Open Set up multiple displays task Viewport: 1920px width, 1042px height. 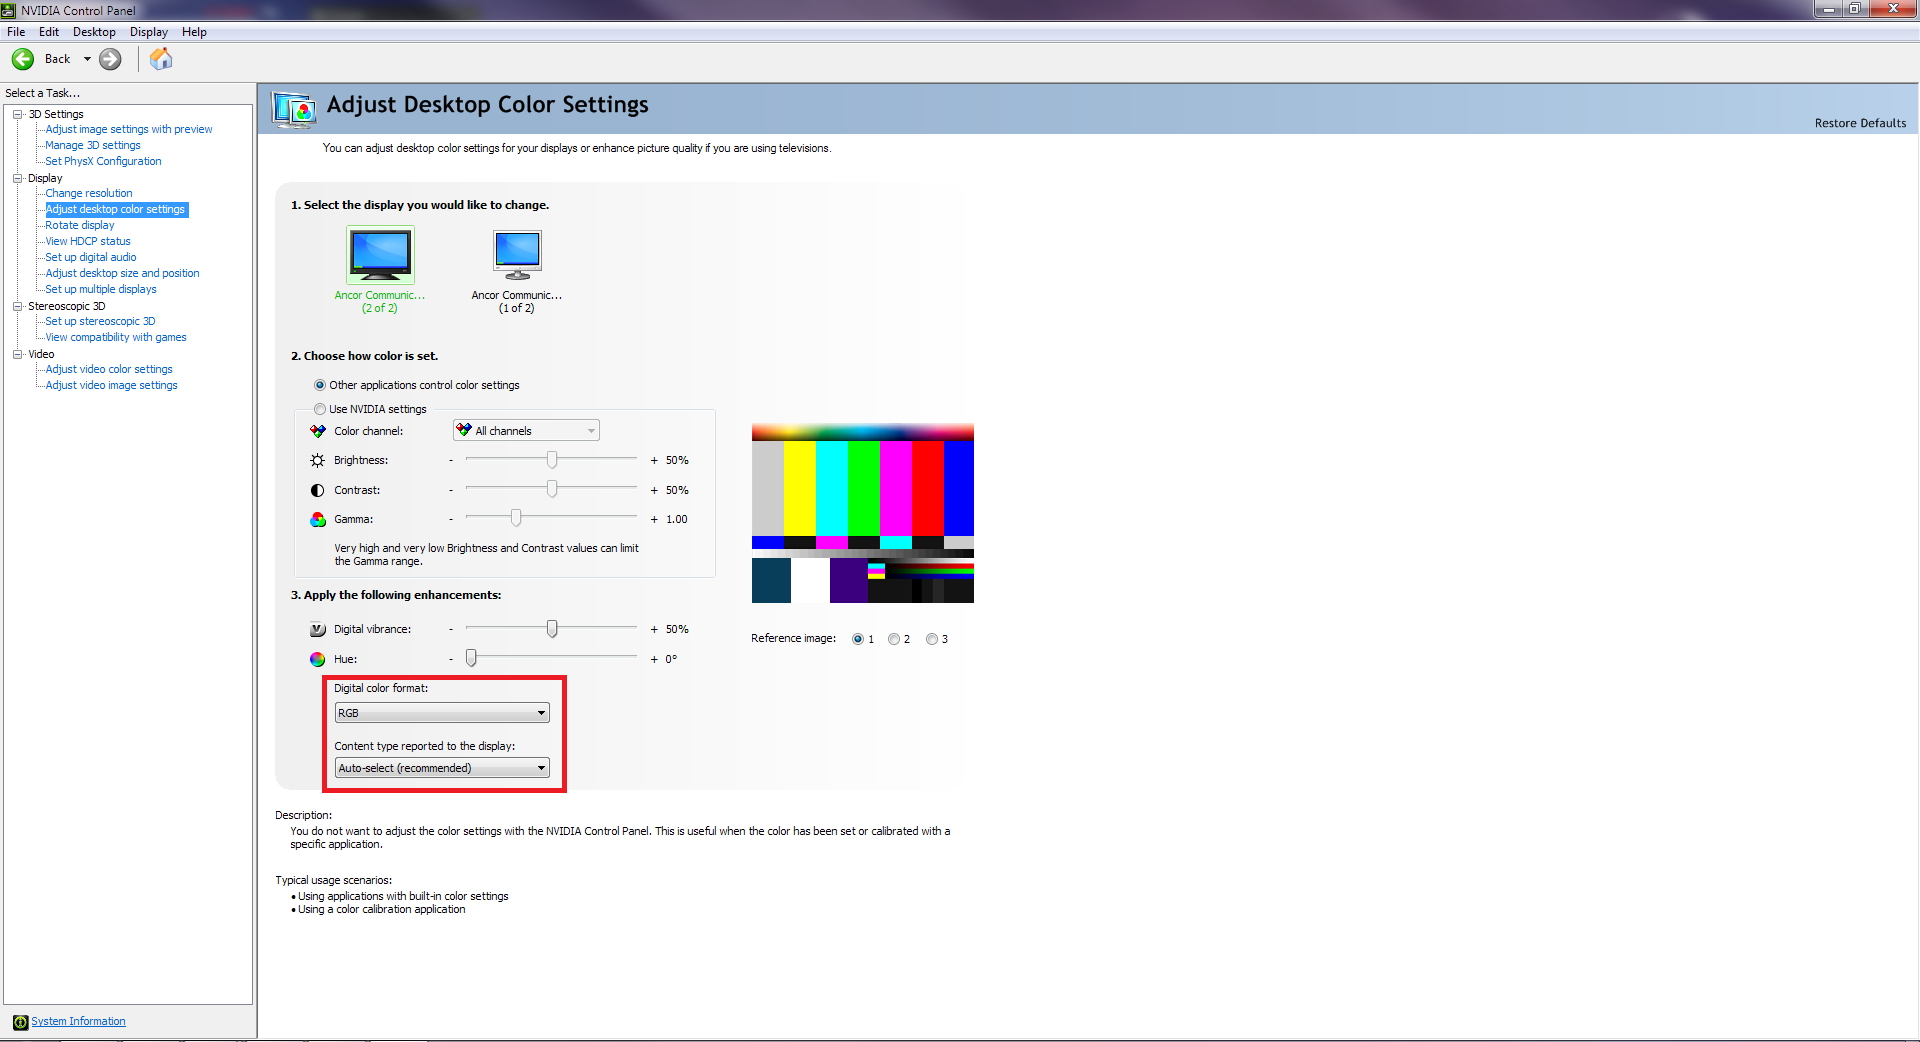tap(101, 289)
